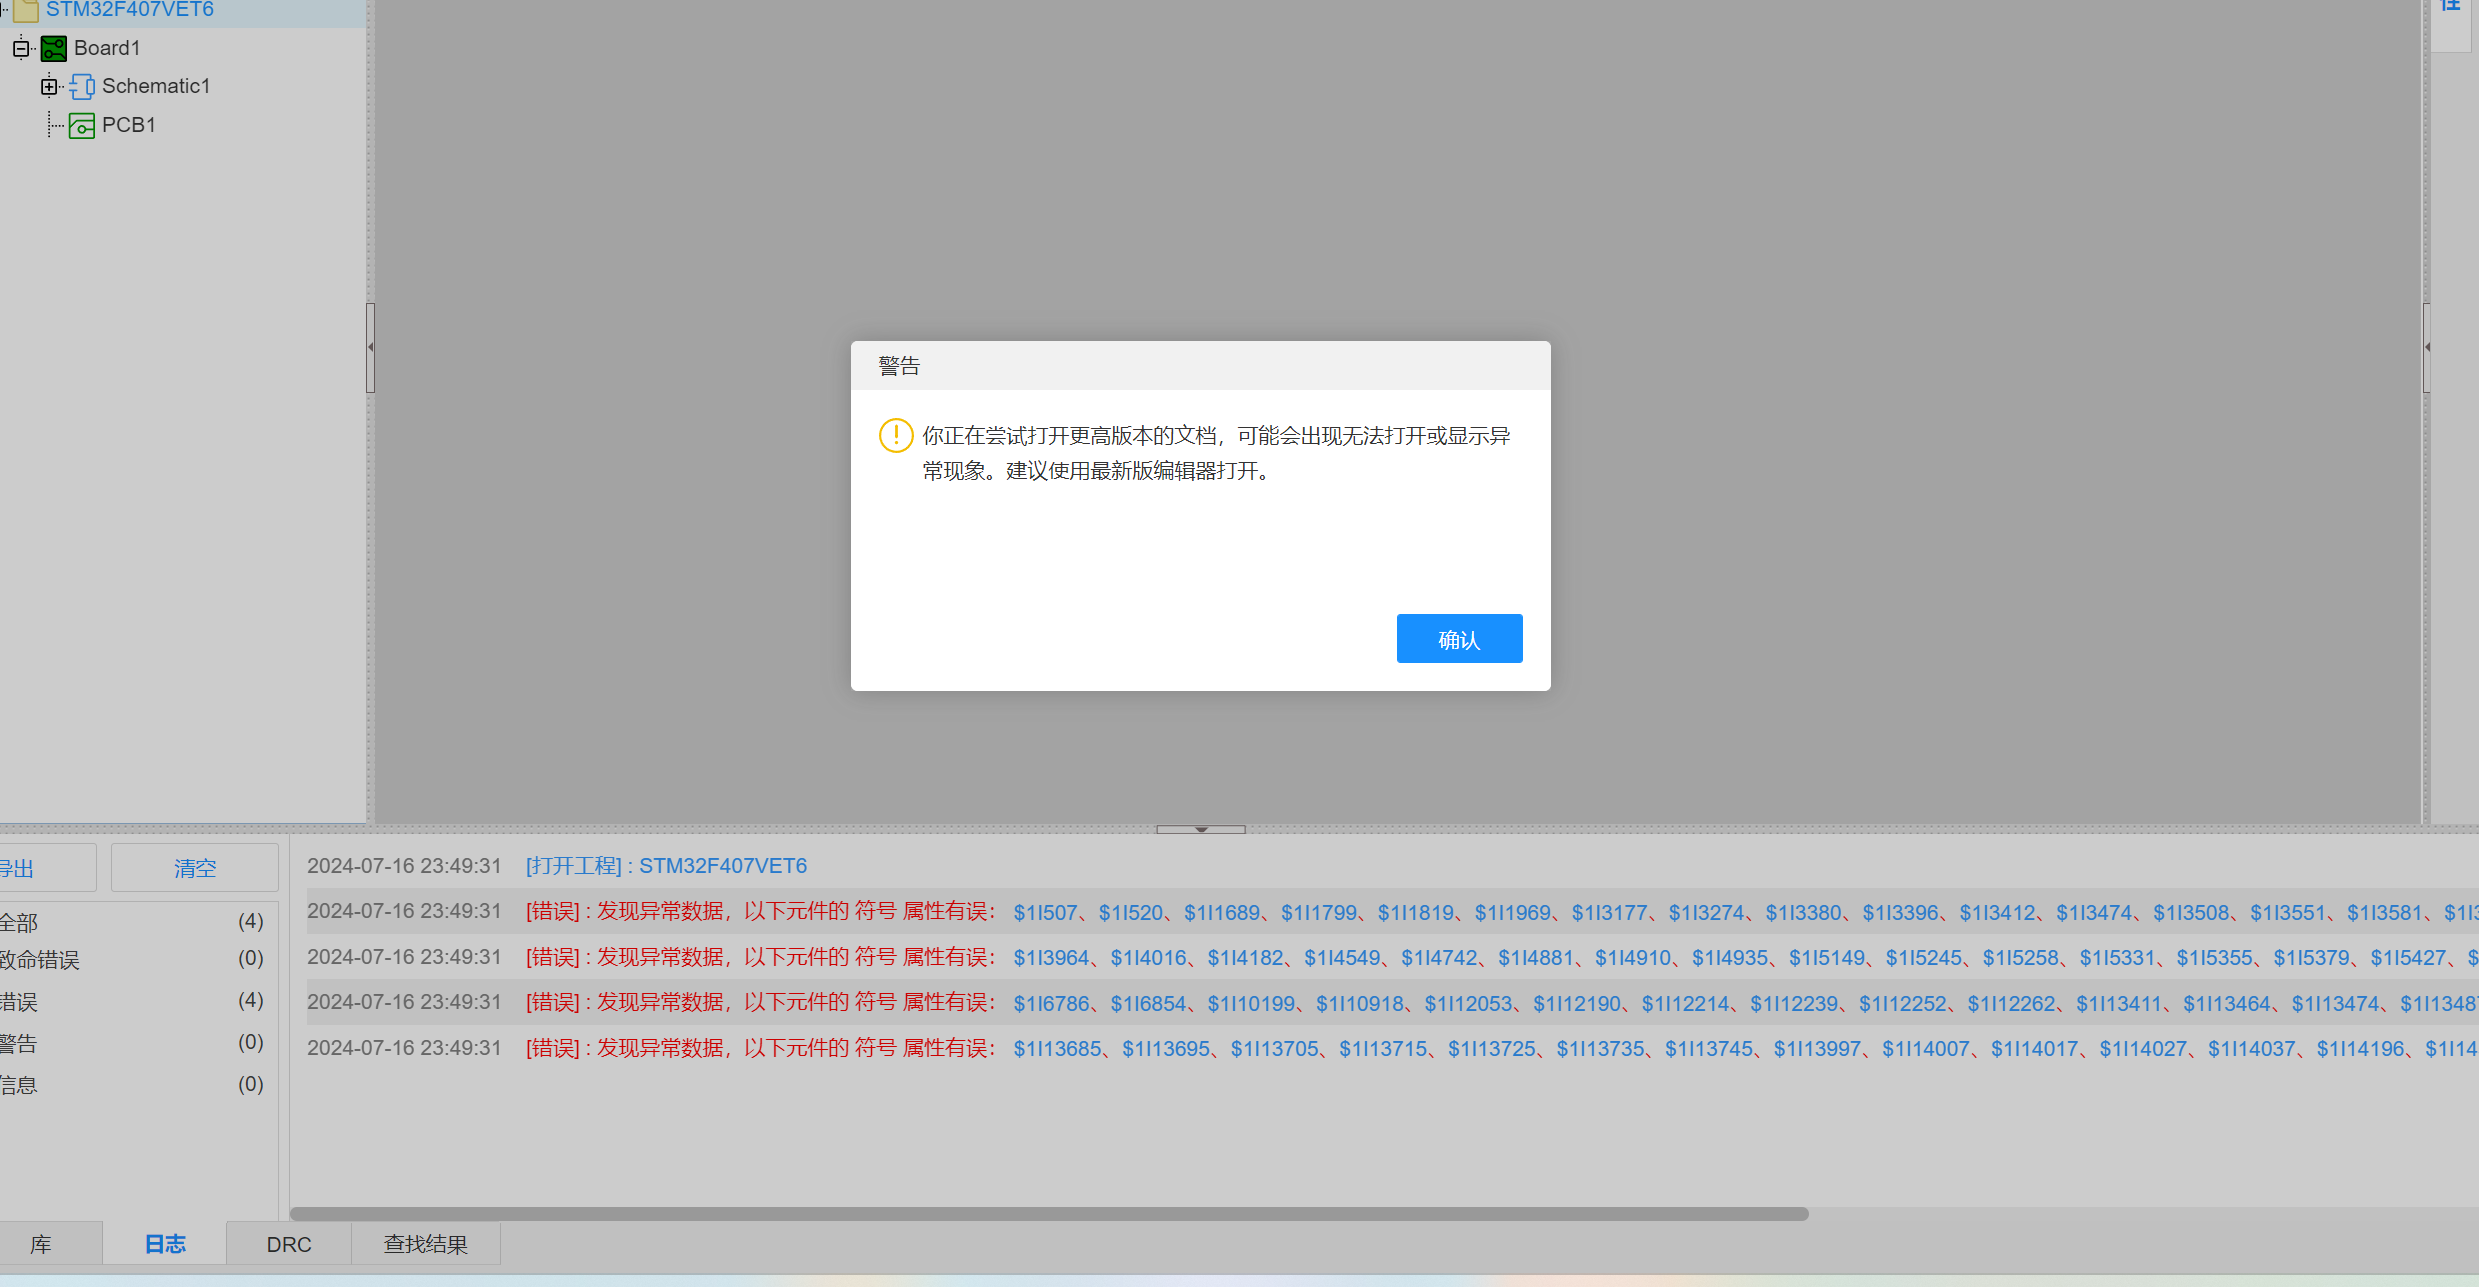
Task: Collapse the left project panel handle
Action: click(x=370, y=347)
